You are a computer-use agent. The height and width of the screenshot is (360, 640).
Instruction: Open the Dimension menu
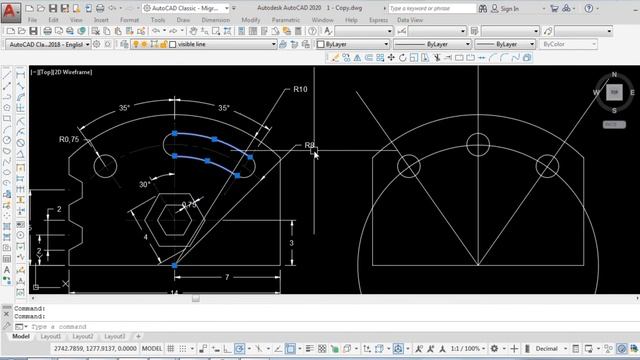[x=216, y=20]
